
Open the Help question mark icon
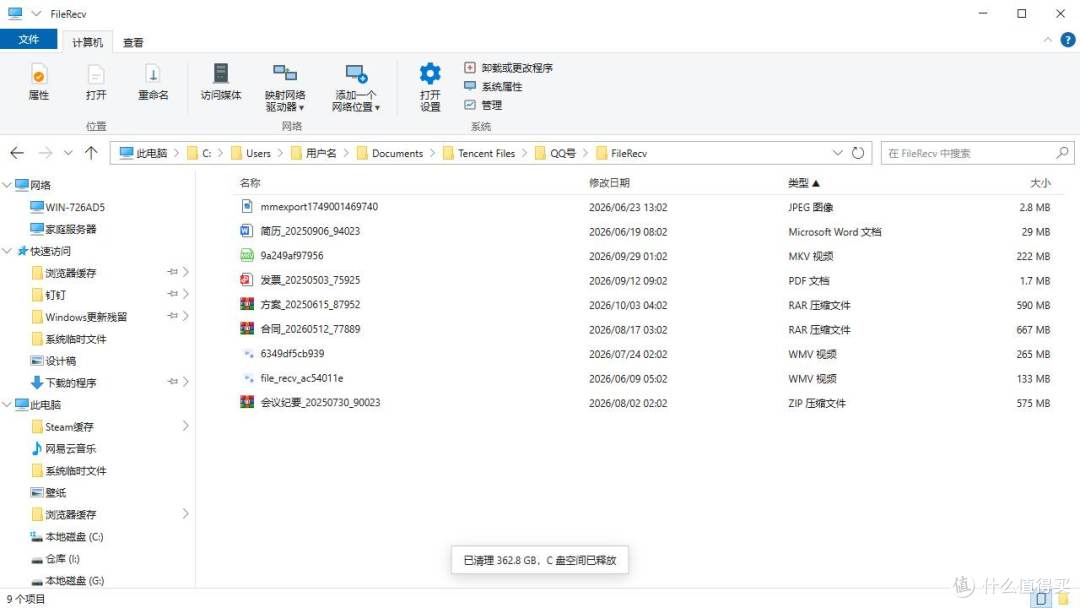(x=1068, y=40)
